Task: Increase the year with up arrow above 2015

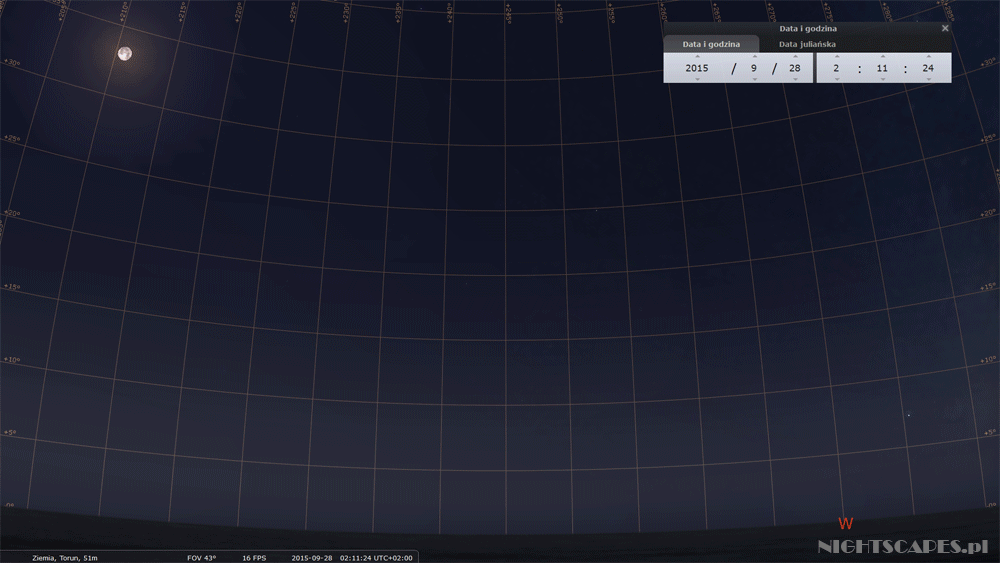Action: tap(697, 56)
